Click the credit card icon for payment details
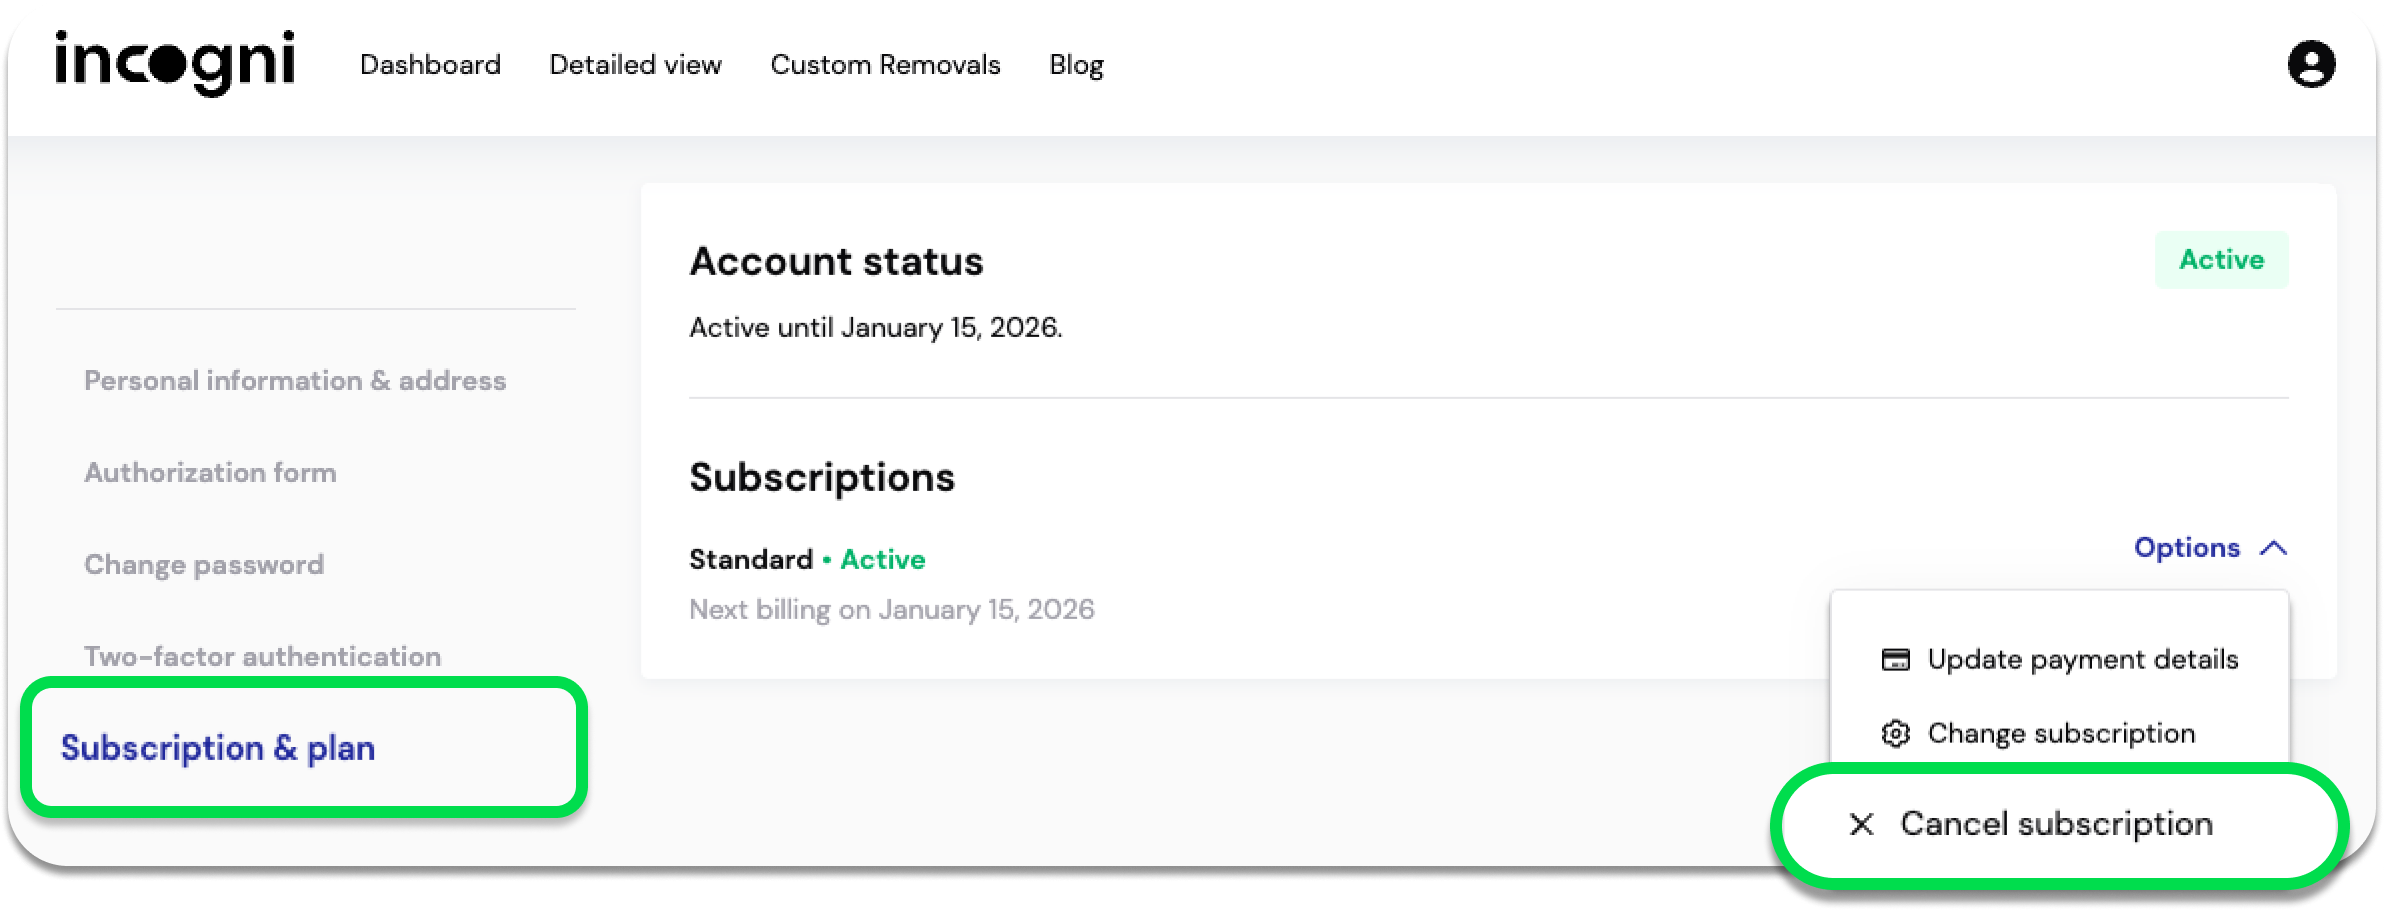This screenshot has width=2384, height=910. pyautogui.click(x=1895, y=660)
